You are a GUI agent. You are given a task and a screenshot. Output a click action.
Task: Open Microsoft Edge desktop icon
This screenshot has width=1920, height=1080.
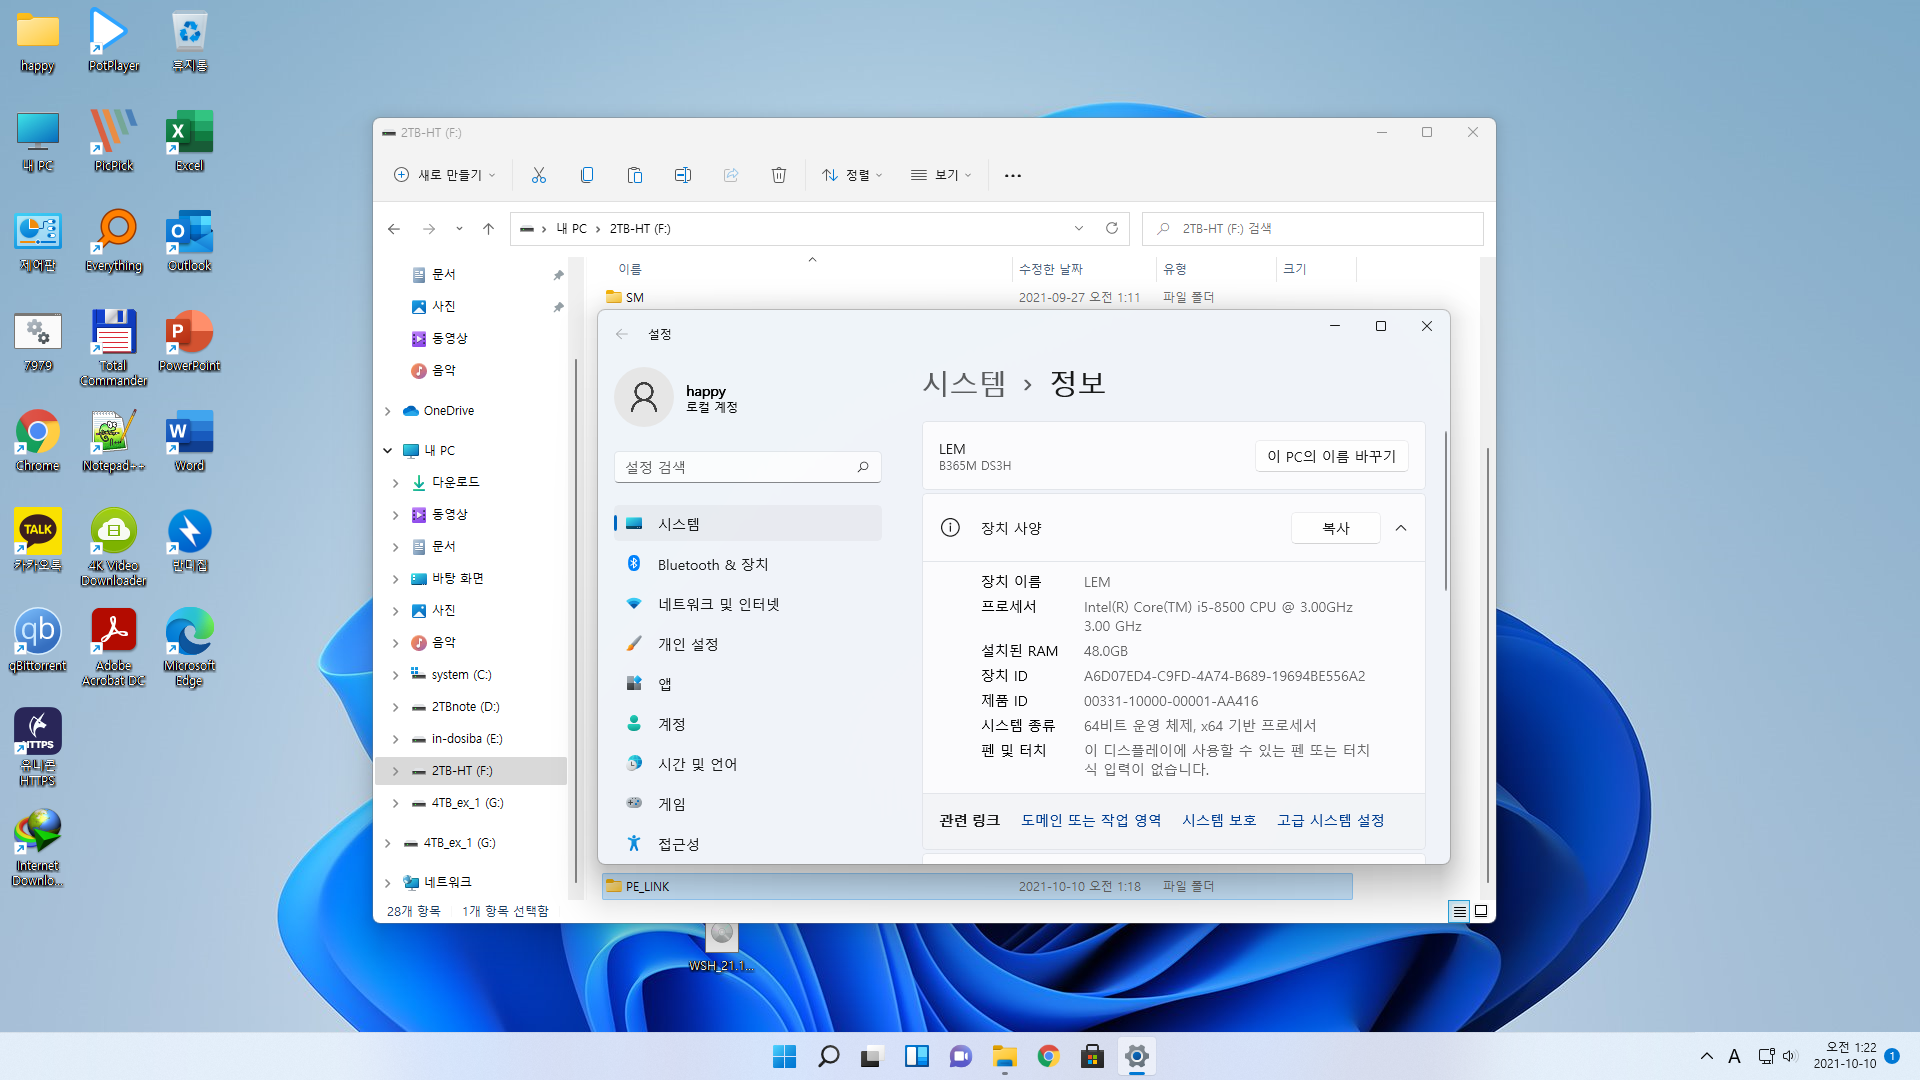189,647
